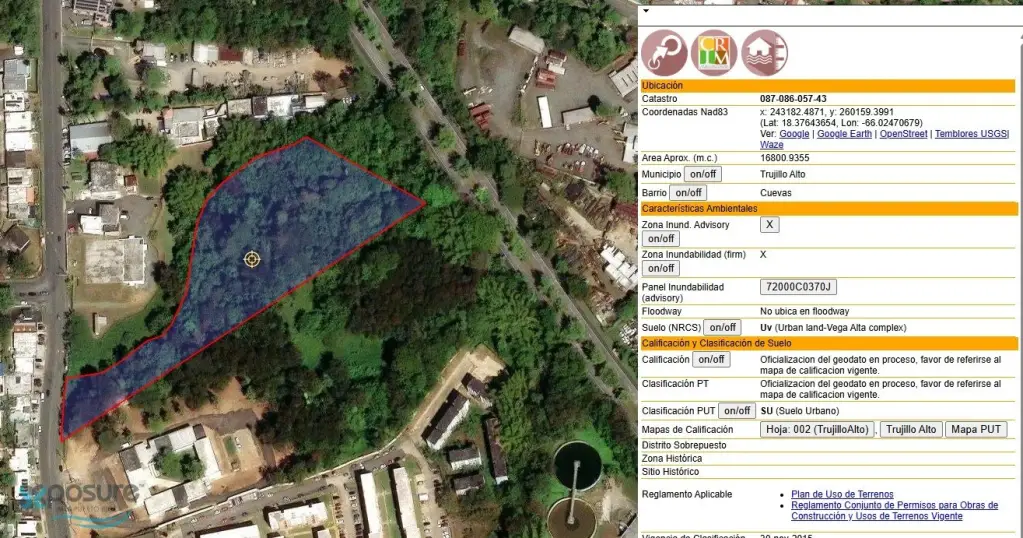Image resolution: width=1023 pixels, height=538 pixels.
Task: Open the OpenStreet link
Action: (x=903, y=134)
